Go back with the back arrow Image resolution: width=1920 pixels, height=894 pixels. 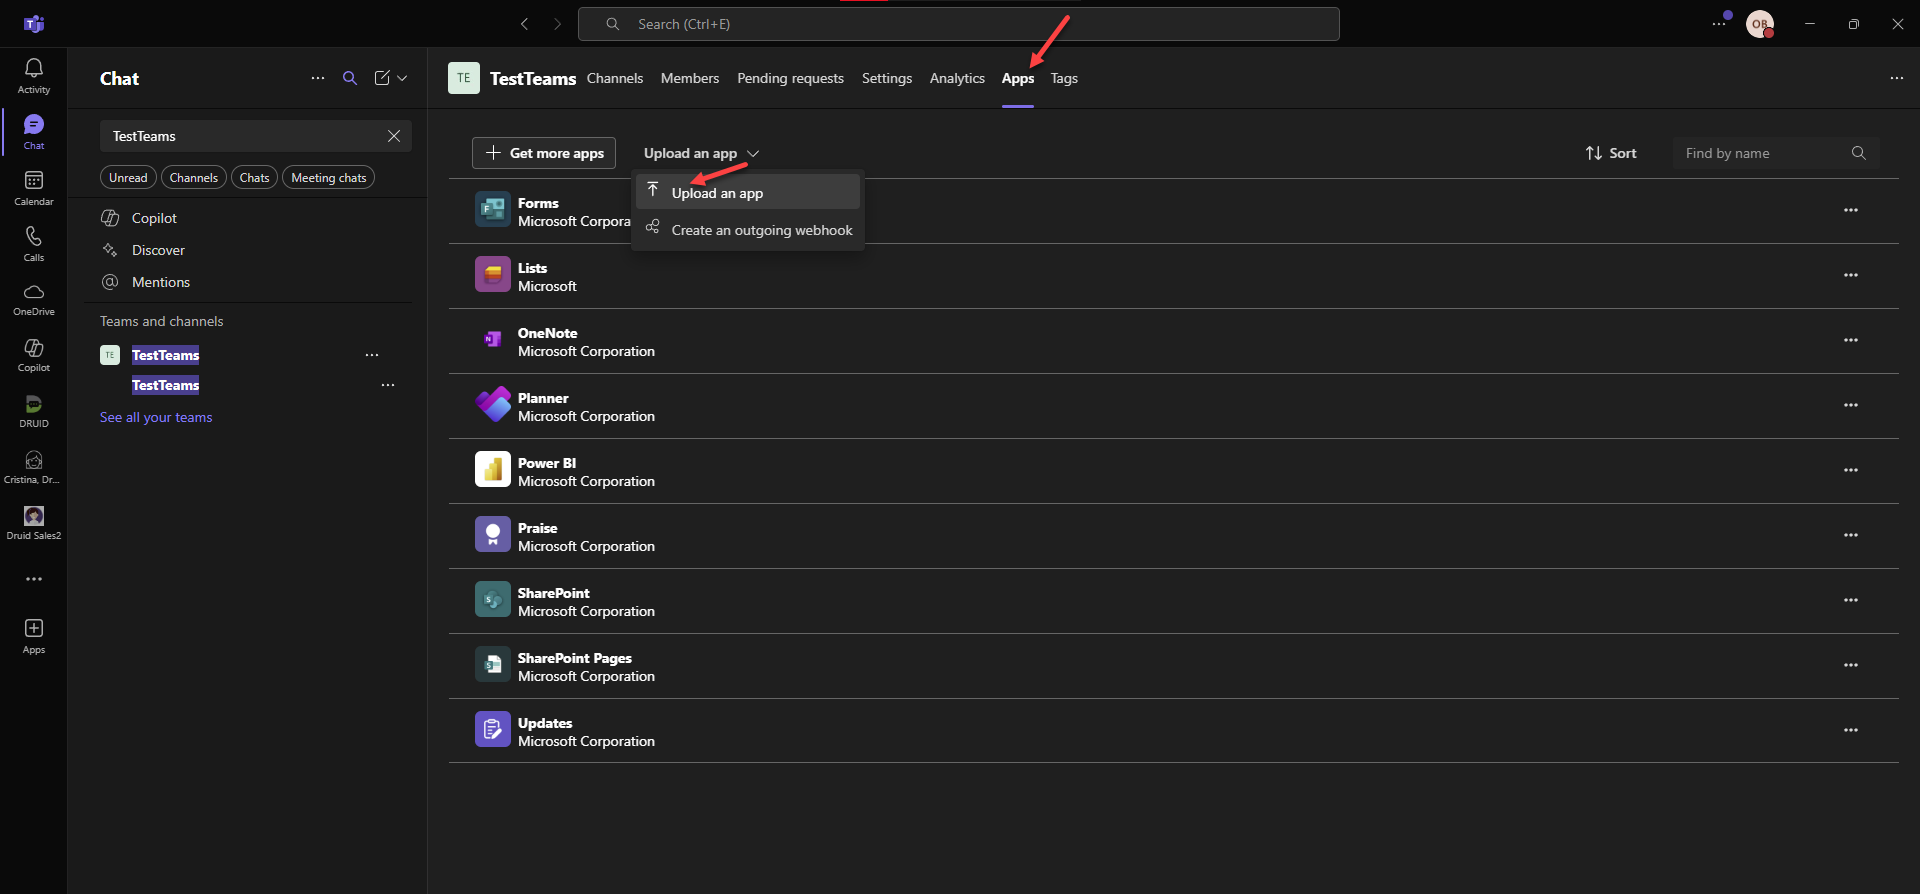524,24
